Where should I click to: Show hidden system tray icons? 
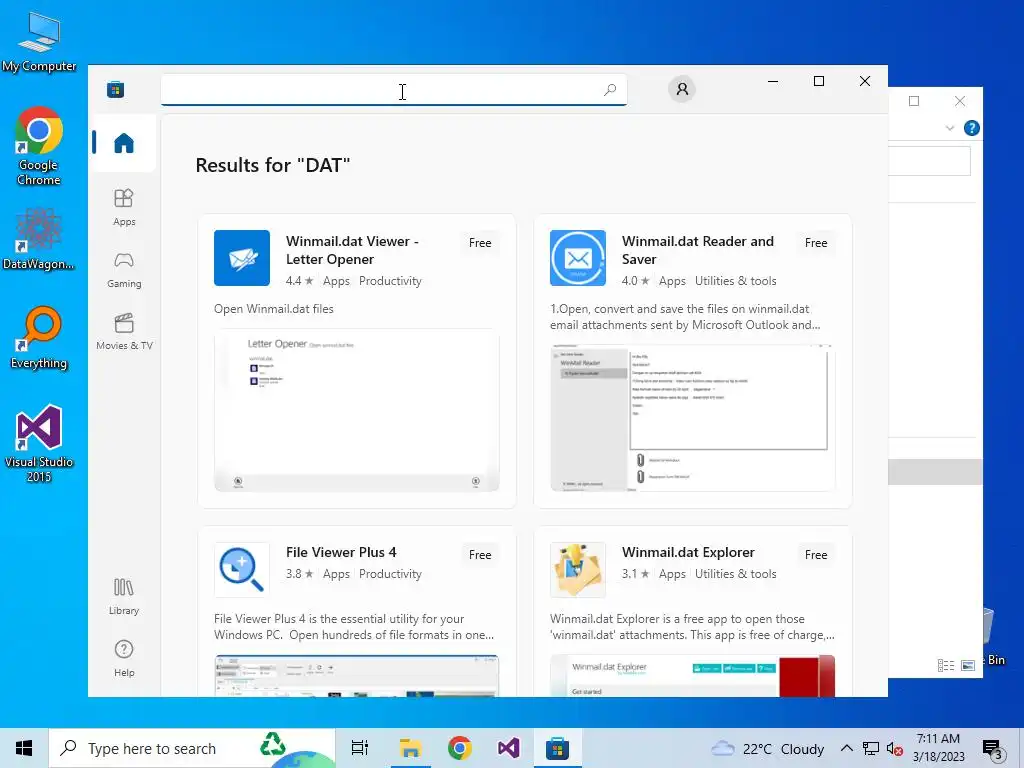point(846,748)
